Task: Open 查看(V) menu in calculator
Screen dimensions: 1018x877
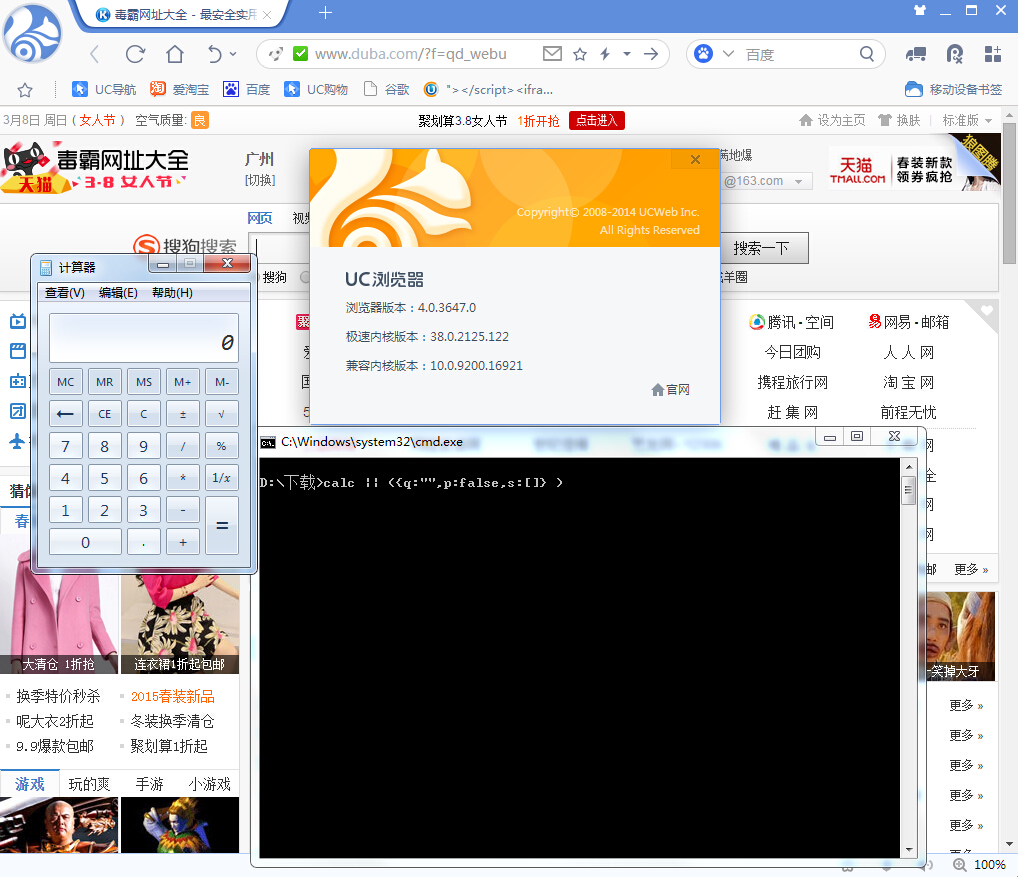Action: (x=64, y=293)
